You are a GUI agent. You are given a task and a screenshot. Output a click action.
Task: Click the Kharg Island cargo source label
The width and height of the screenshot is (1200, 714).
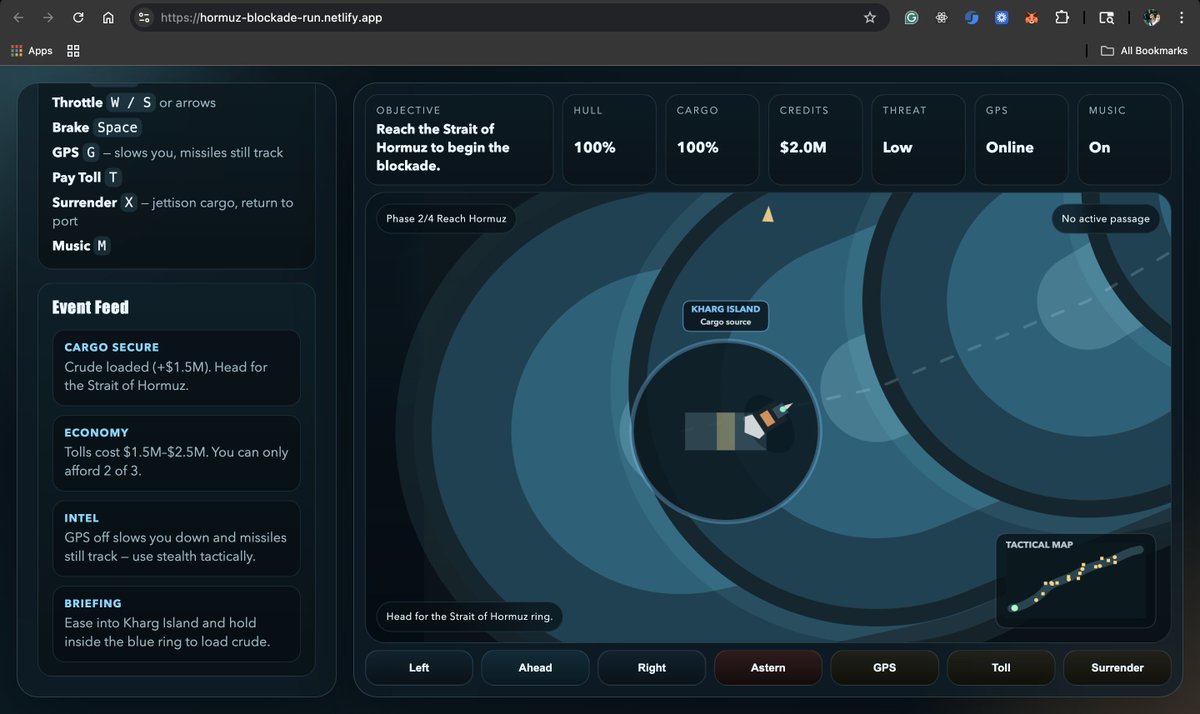point(726,316)
